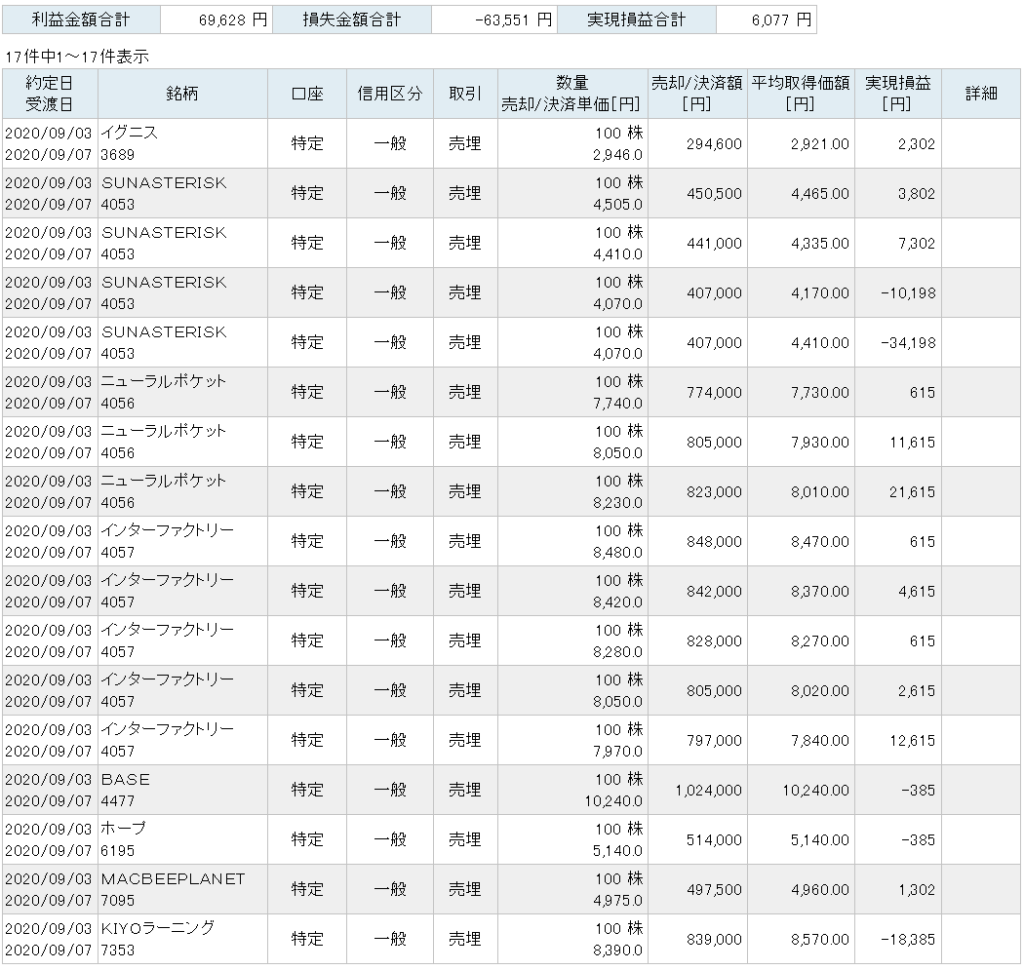The height and width of the screenshot is (970, 1024).
Task: Click the 信用区分 column header
Action: [390, 93]
